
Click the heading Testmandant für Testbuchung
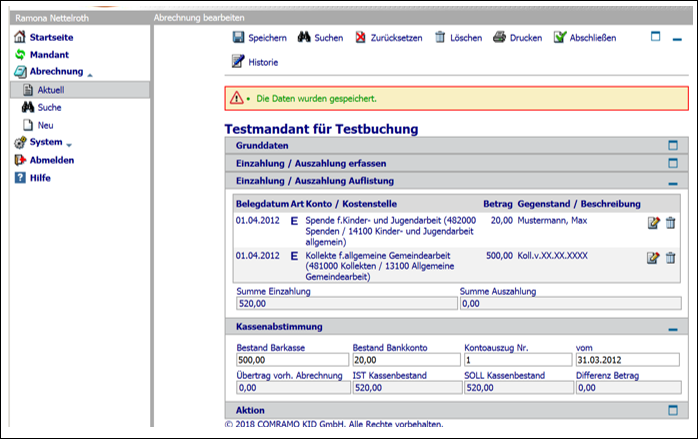coord(321,129)
